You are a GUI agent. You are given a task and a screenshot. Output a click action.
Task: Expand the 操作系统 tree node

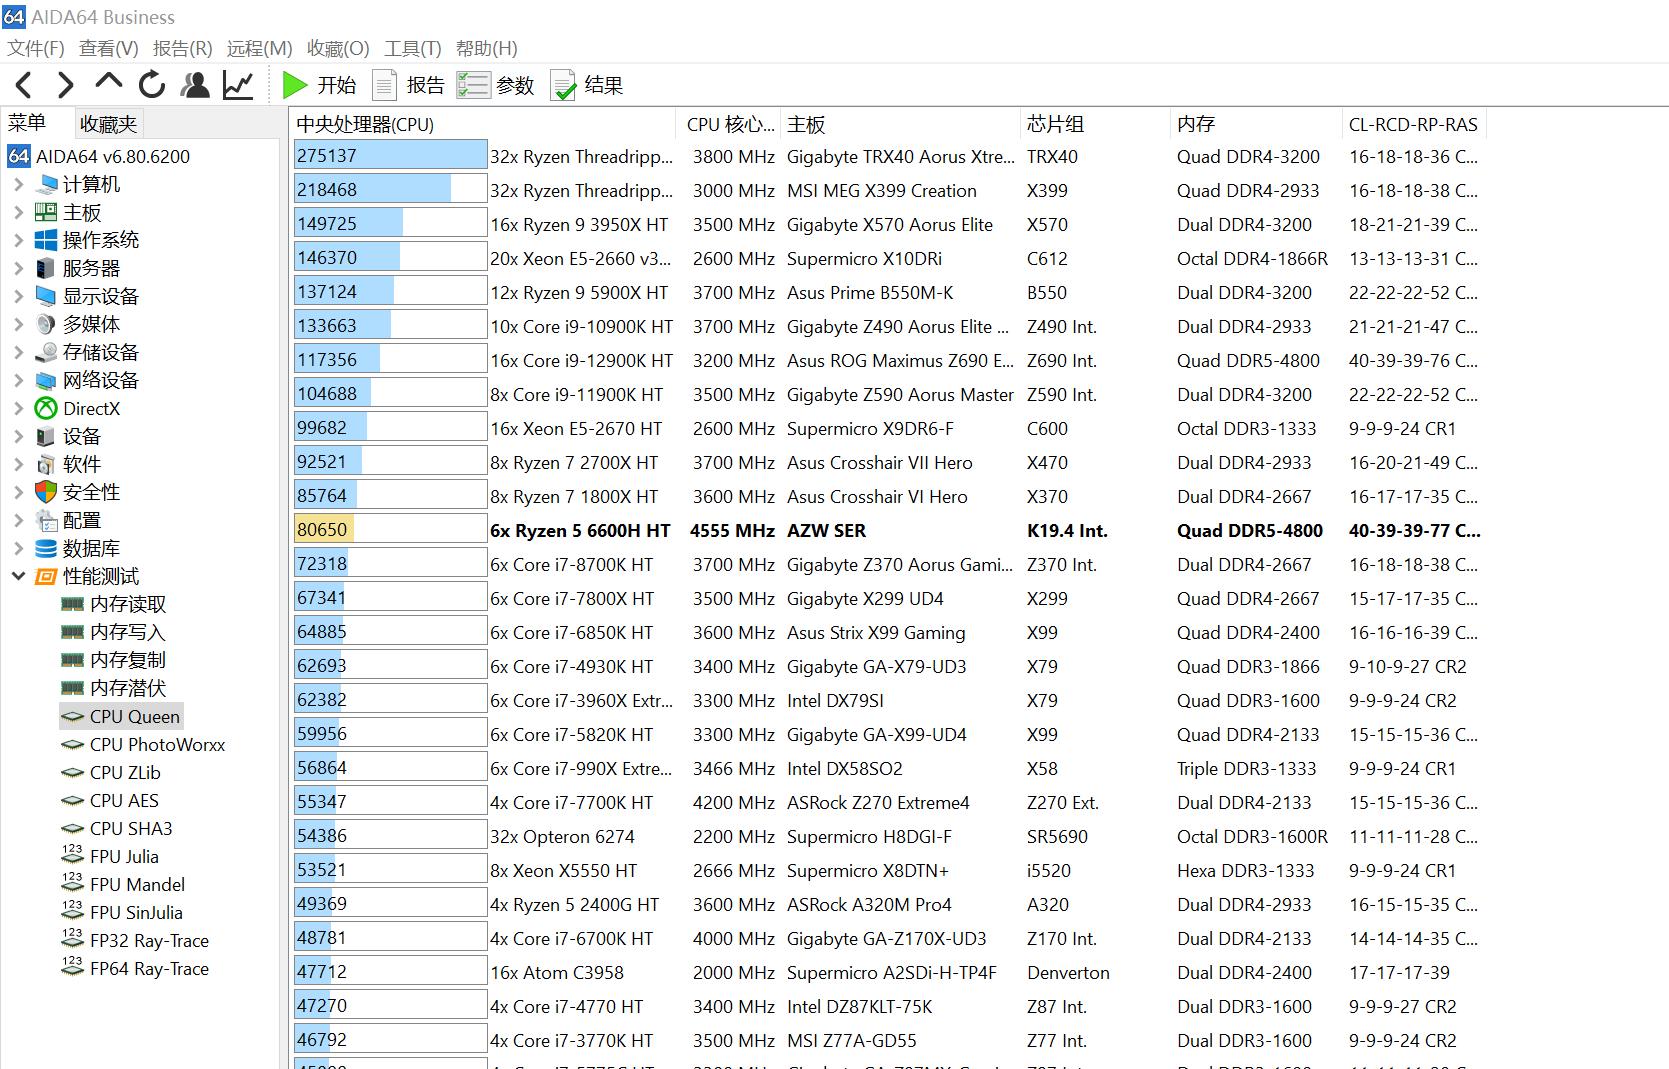coord(18,240)
